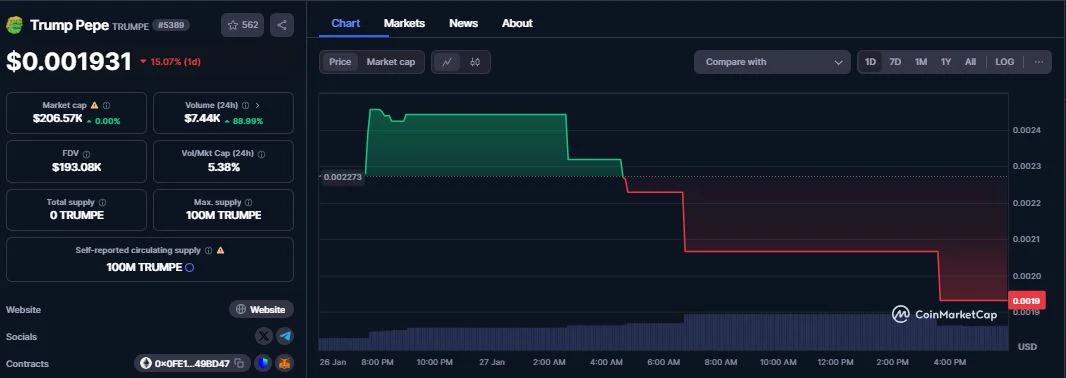Click the $206.57K market cap value
This screenshot has height=378, width=1066.
[58, 119]
